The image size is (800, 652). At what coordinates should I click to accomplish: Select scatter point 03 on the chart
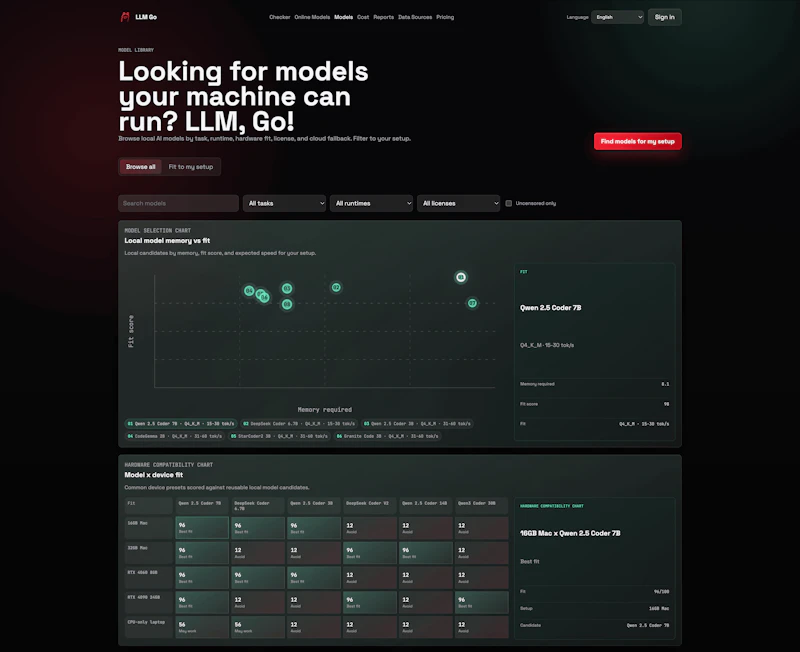[x=287, y=288]
